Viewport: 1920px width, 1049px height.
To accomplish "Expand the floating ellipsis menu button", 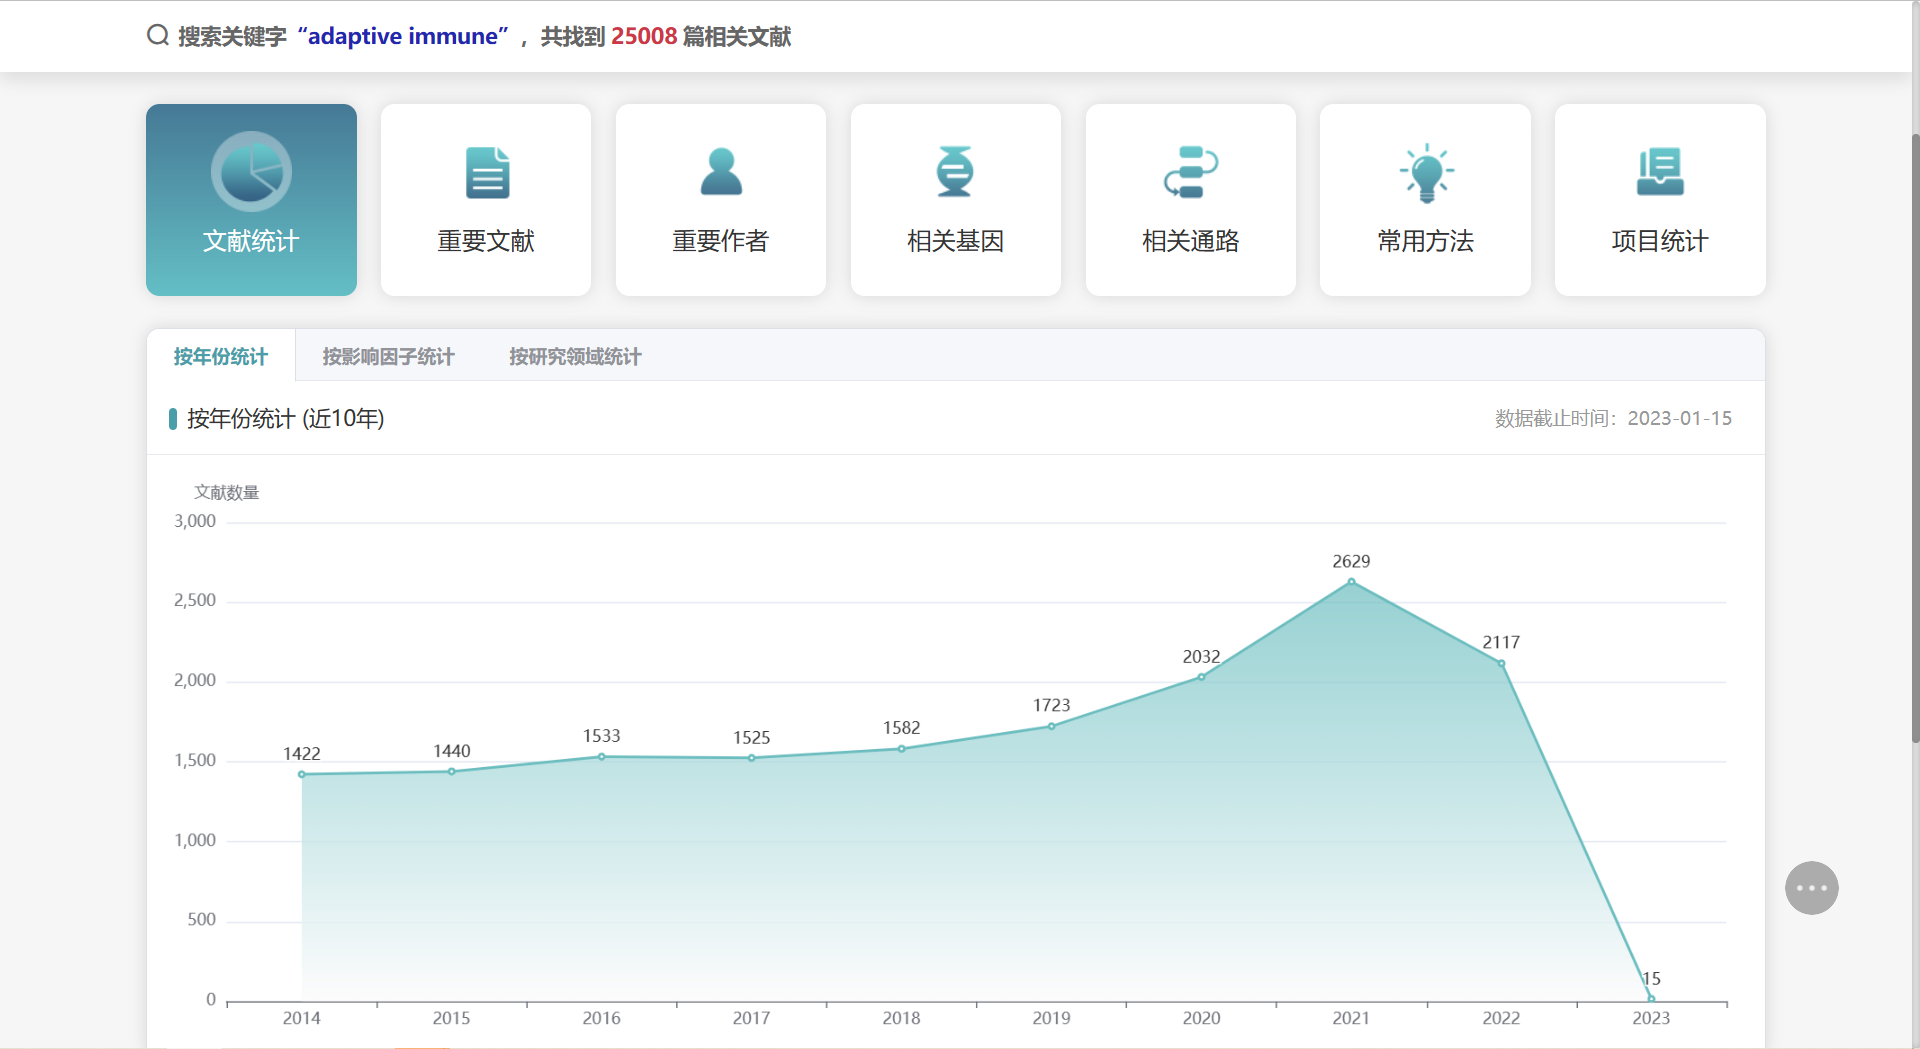I will (x=1811, y=887).
